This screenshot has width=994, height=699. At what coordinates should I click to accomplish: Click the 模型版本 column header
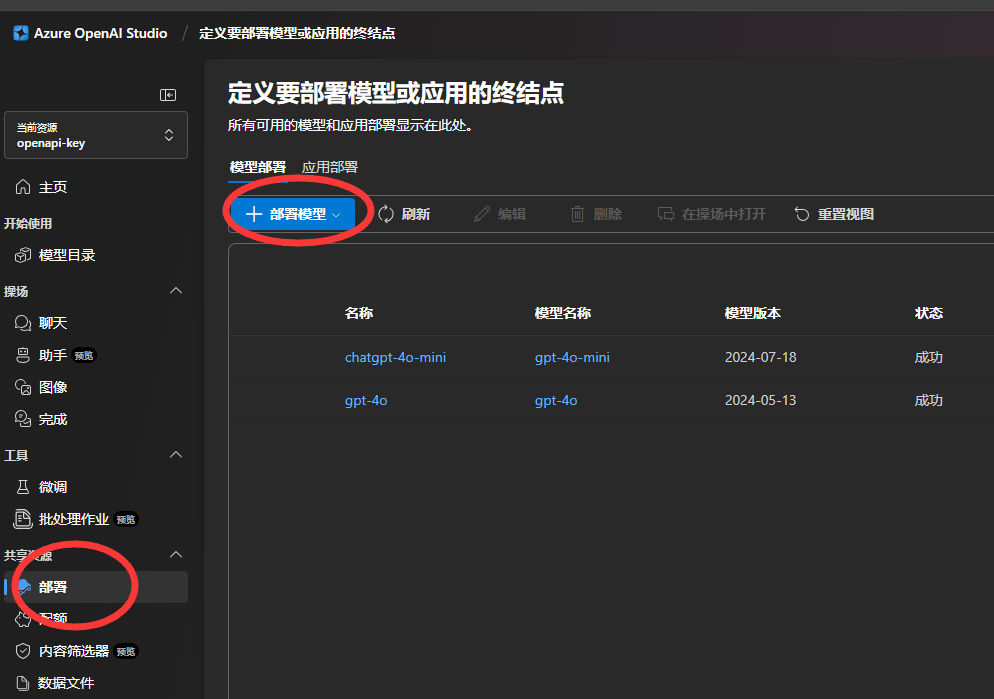click(752, 313)
